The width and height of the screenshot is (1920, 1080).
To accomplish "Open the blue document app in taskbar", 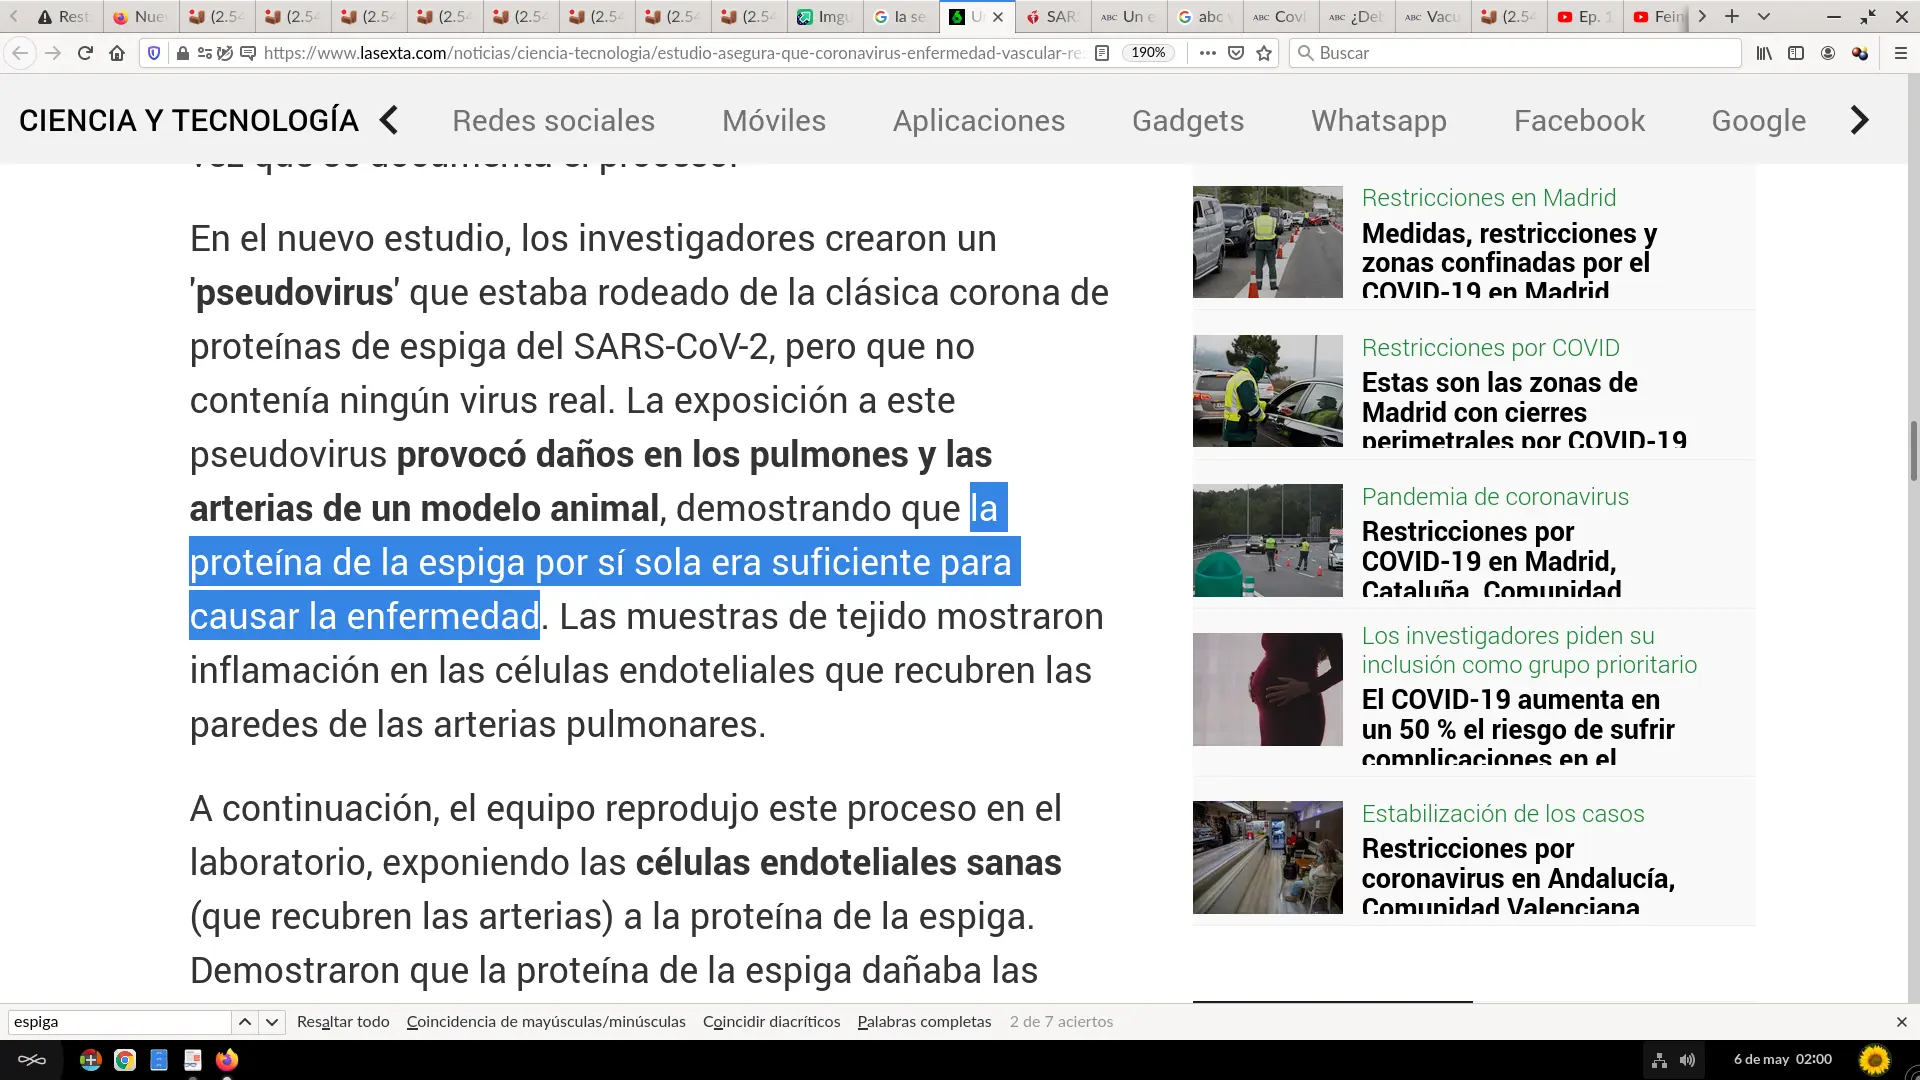I will pos(159,1060).
